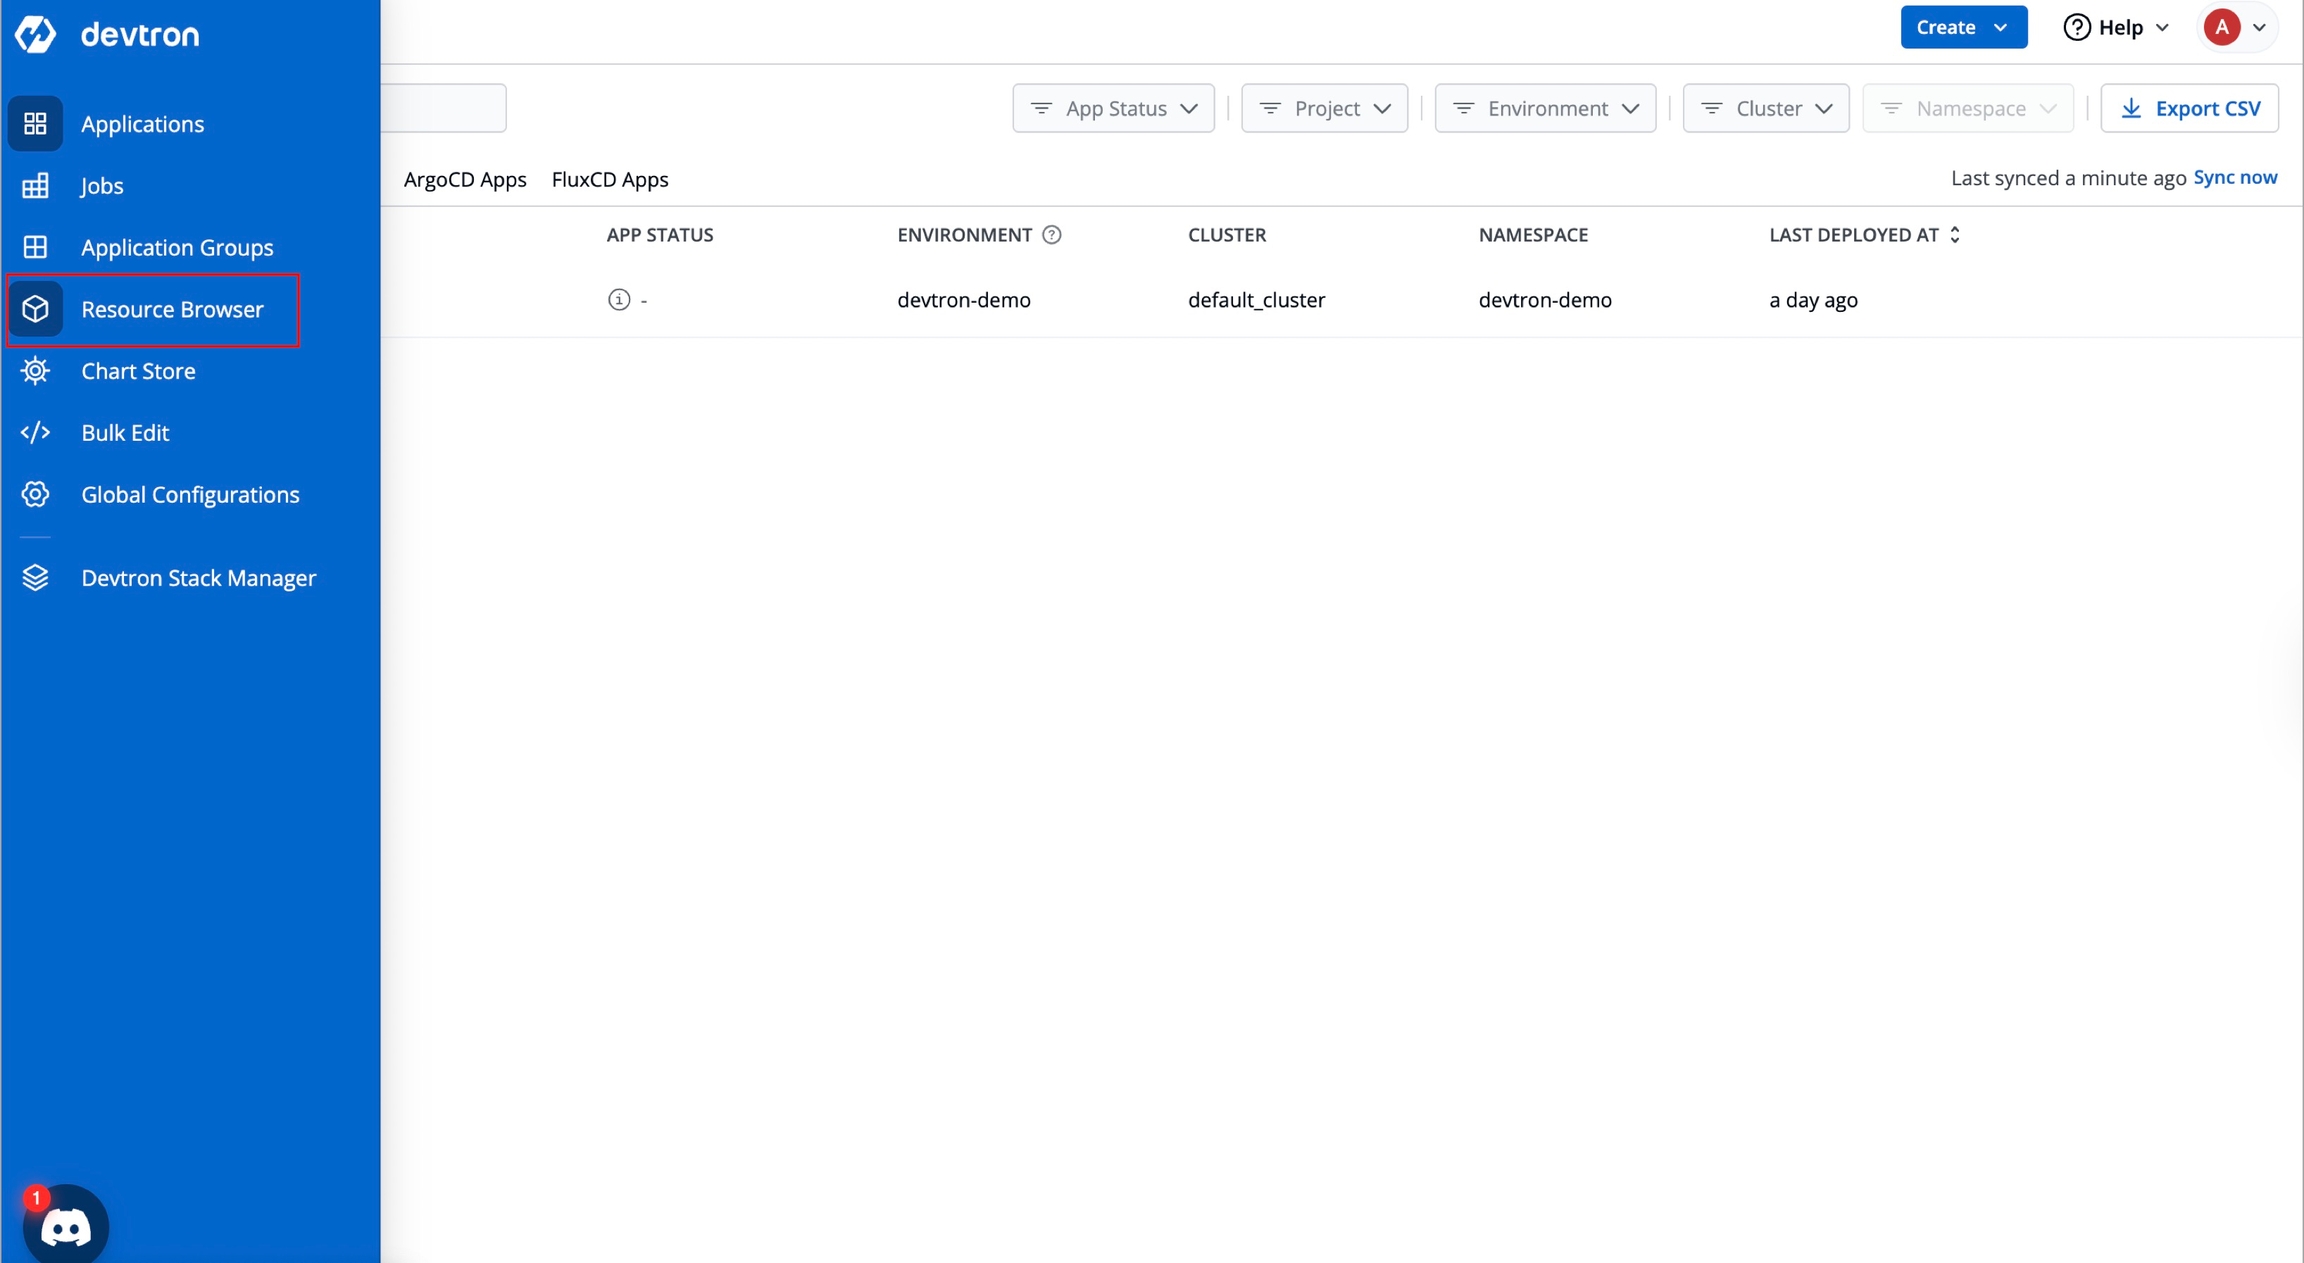Screen dimensions: 2304x1263
Task: Click the Export CSV button
Action: pos(2189,108)
